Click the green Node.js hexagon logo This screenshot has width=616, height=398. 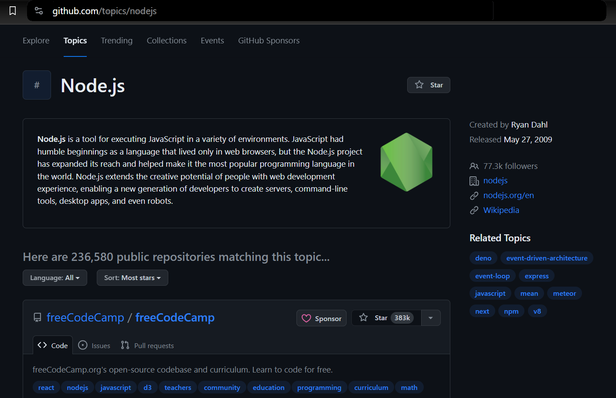[x=406, y=162]
